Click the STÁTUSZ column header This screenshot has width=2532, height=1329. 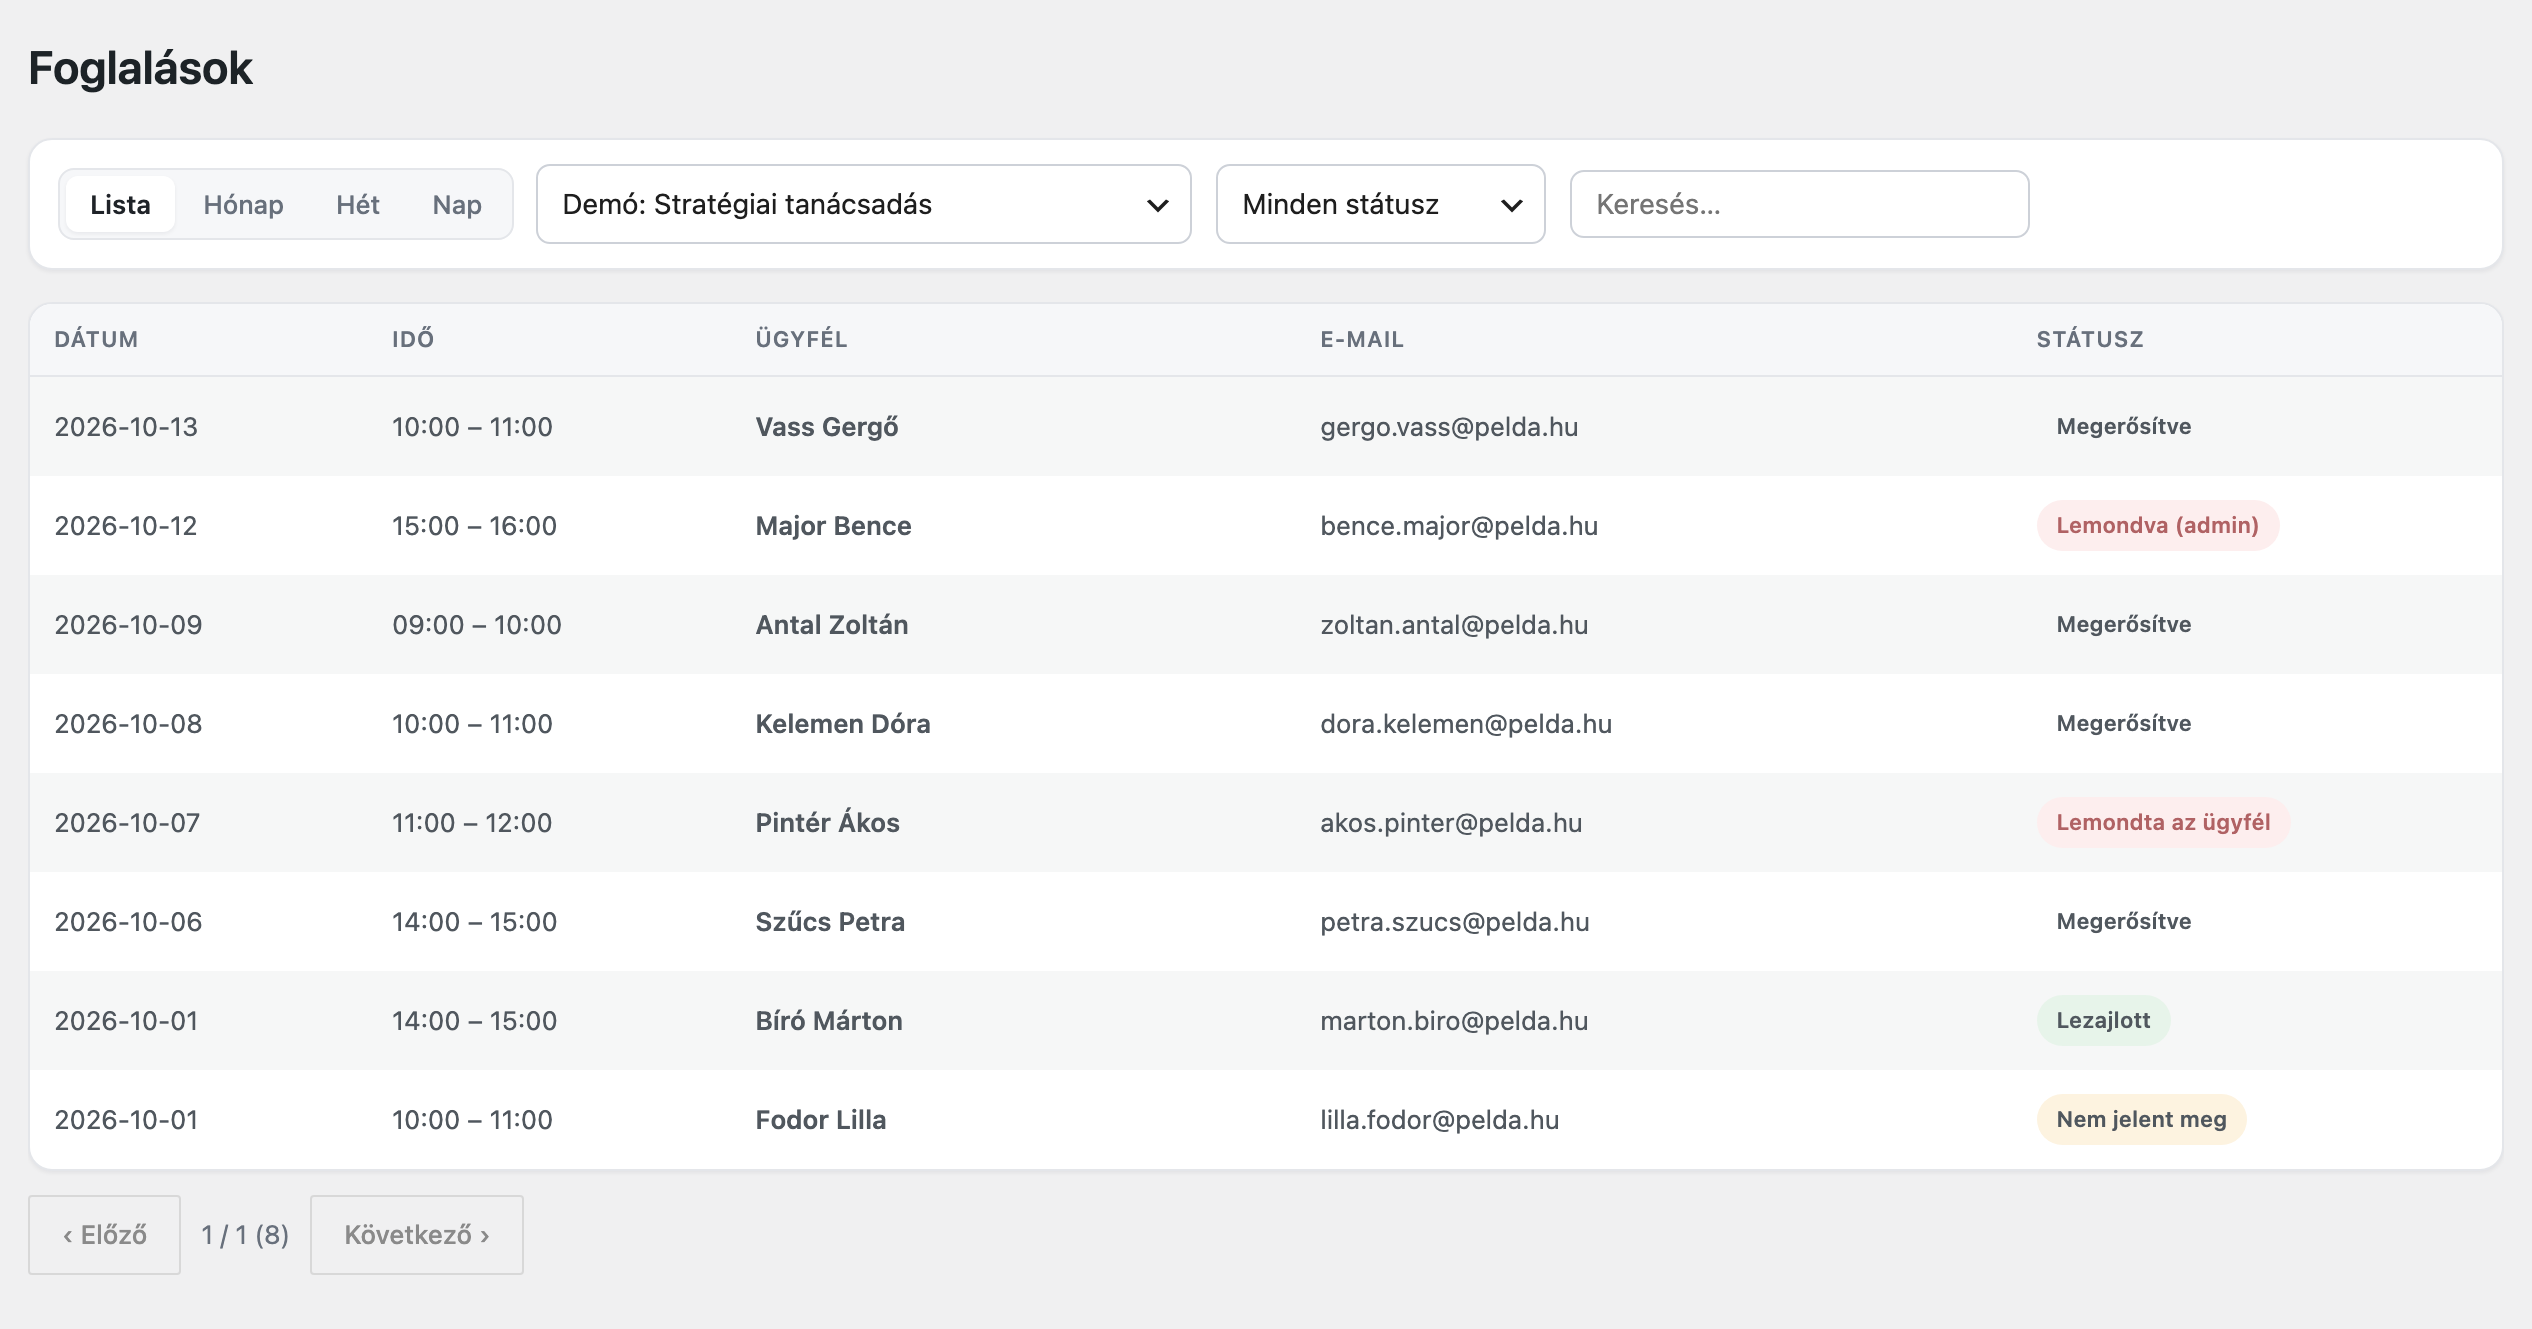point(2090,339)
